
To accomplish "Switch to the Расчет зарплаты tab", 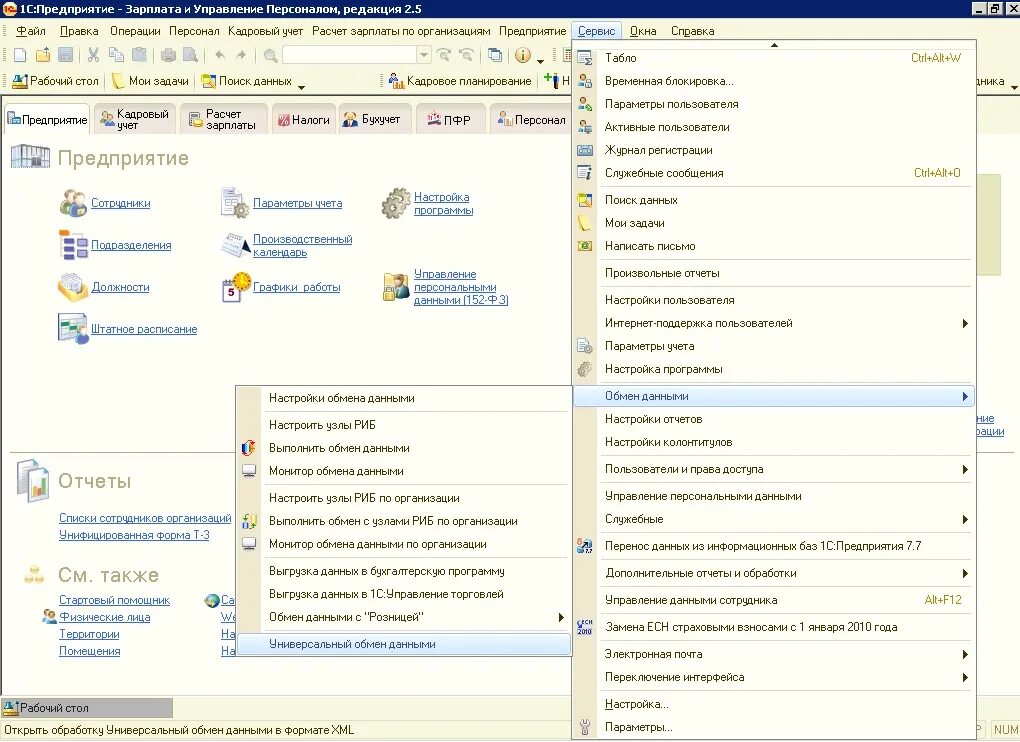I will (224, 120).
